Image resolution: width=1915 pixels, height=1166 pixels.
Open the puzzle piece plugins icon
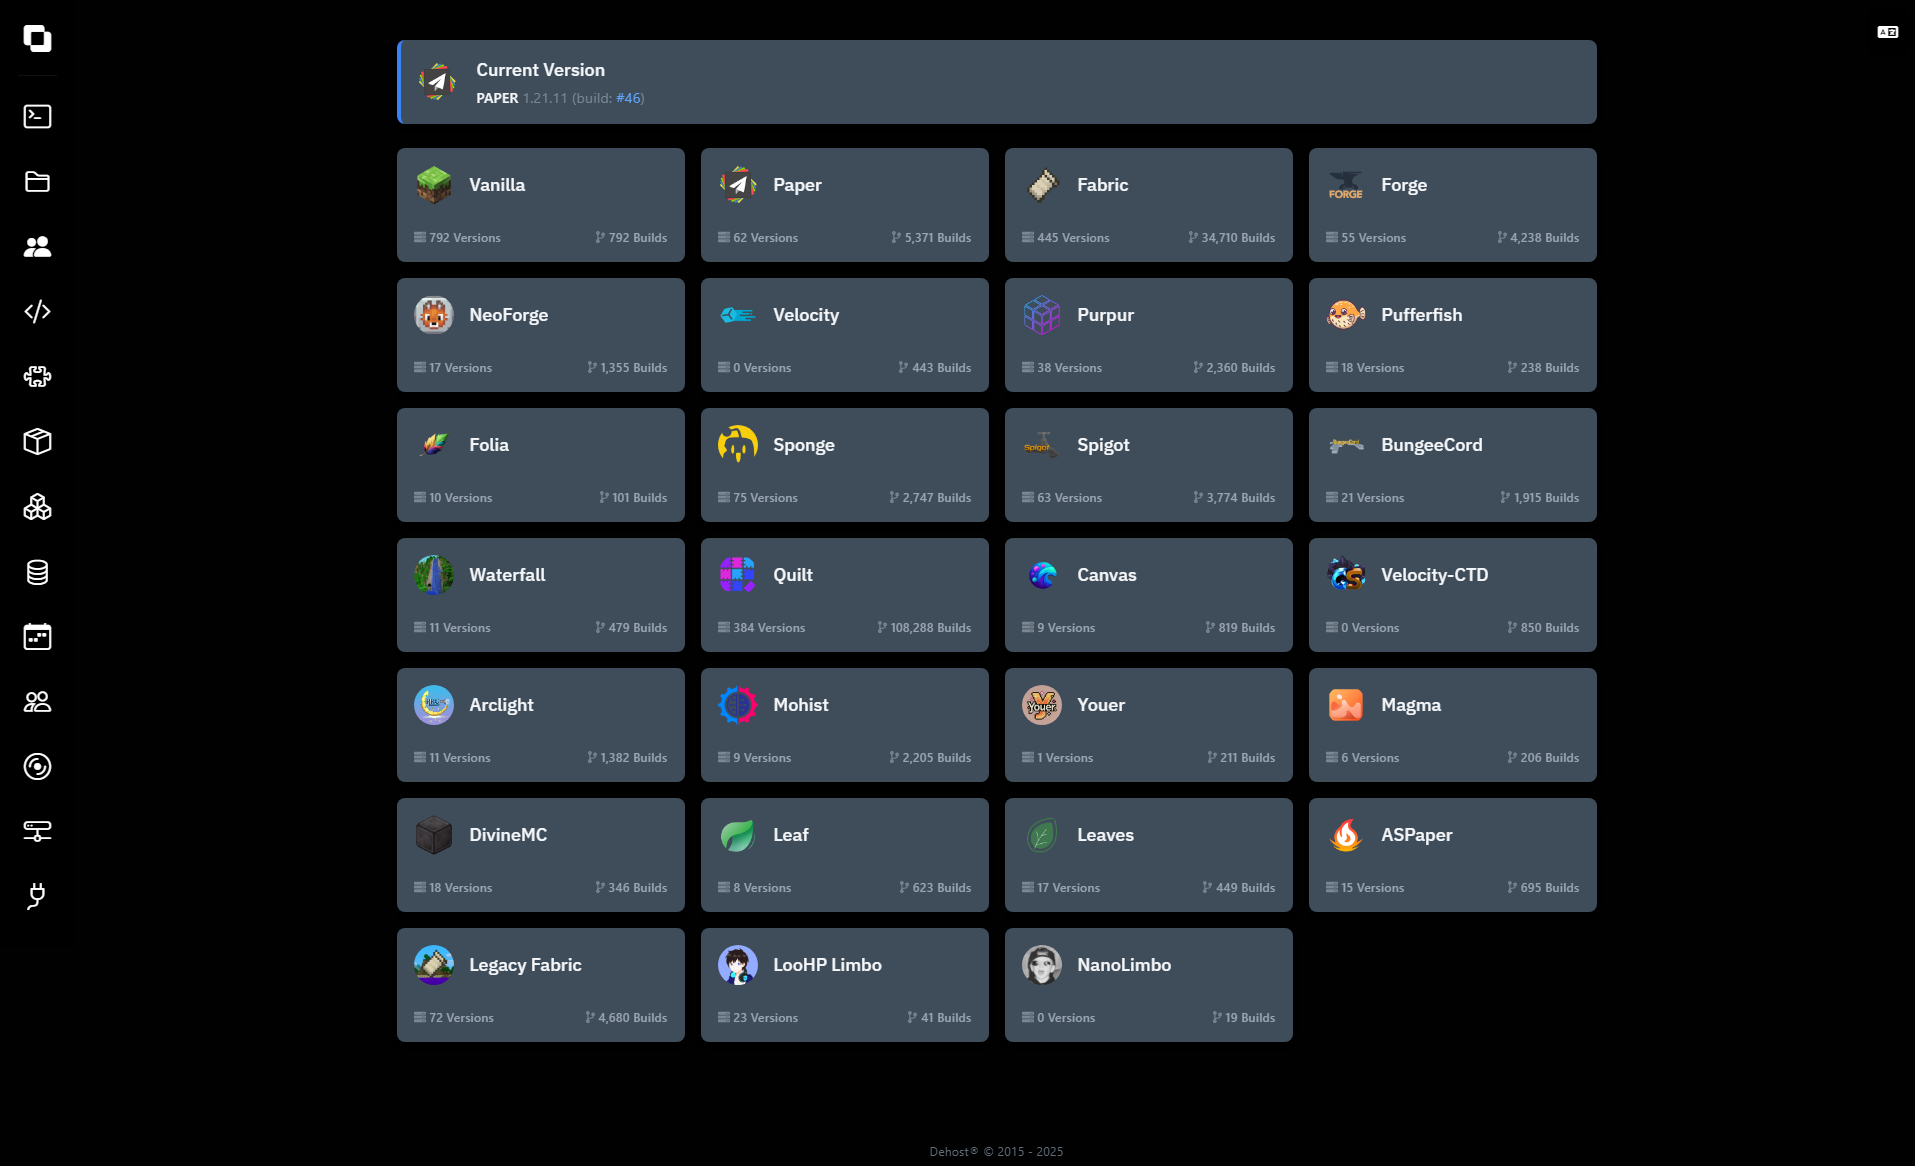(x=37, y=377)
